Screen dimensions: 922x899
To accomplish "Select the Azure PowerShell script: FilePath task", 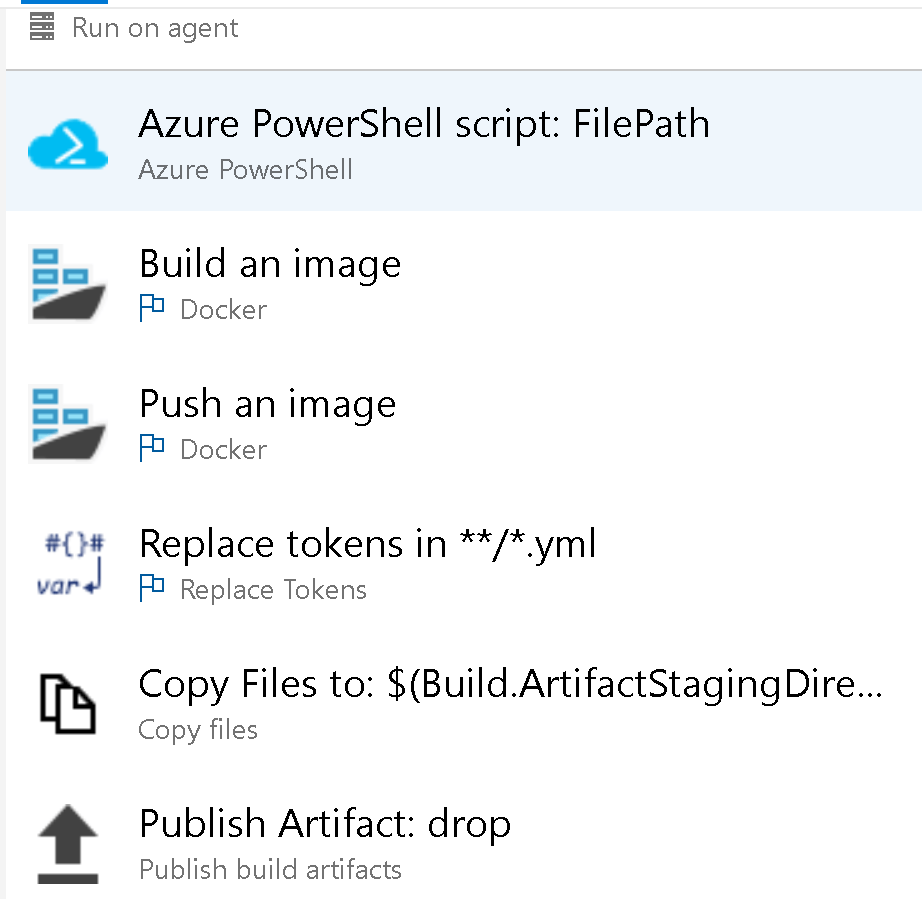I will [424, 124].
